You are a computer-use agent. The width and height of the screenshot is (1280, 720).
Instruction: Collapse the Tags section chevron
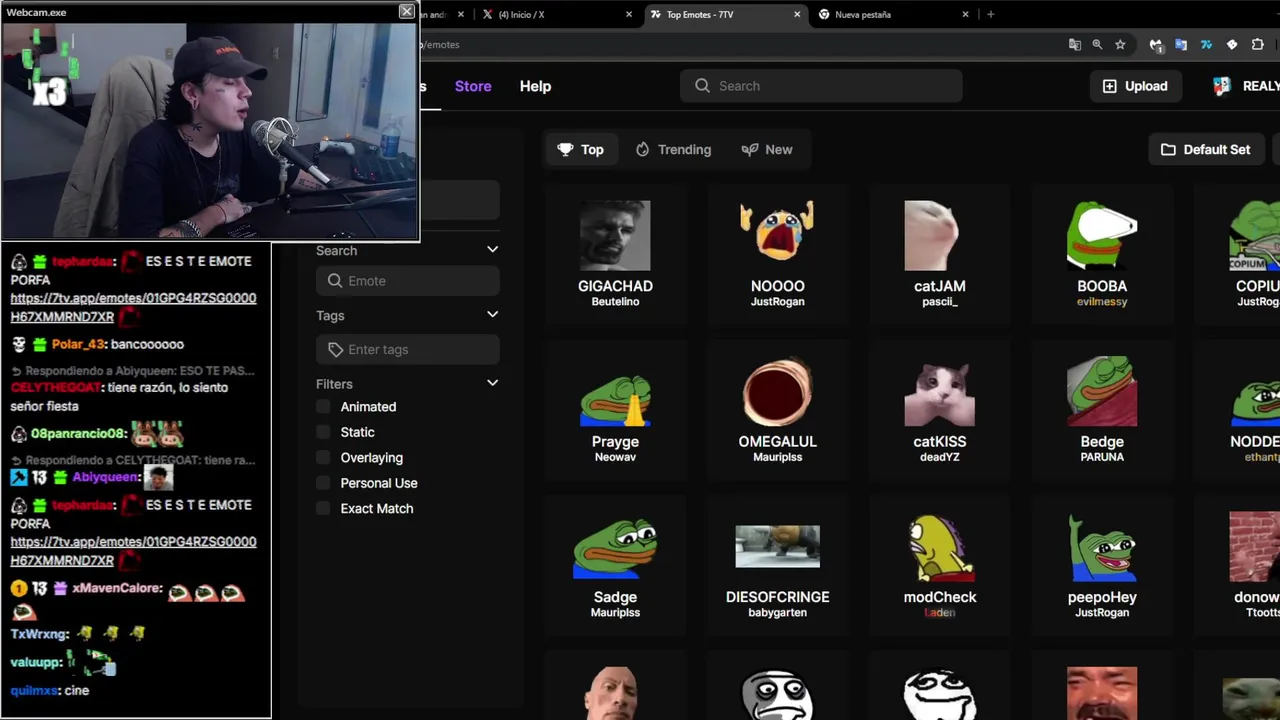click(492, 314)
